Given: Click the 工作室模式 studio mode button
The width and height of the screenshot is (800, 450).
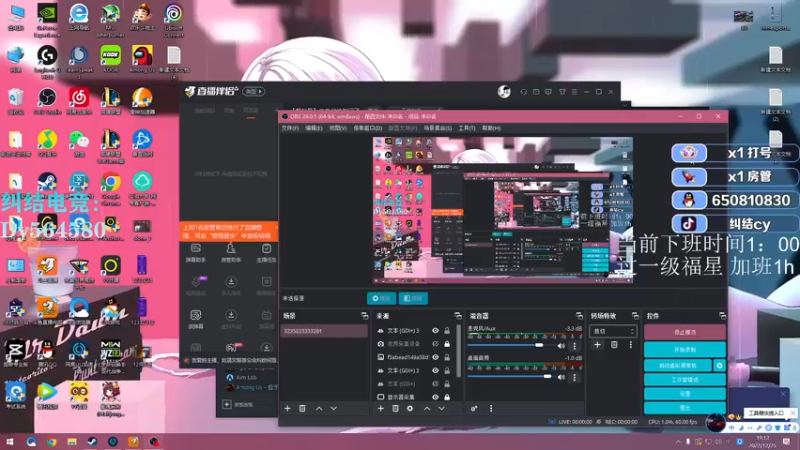Looking at the screenshot, I should (x=685, y=380).
